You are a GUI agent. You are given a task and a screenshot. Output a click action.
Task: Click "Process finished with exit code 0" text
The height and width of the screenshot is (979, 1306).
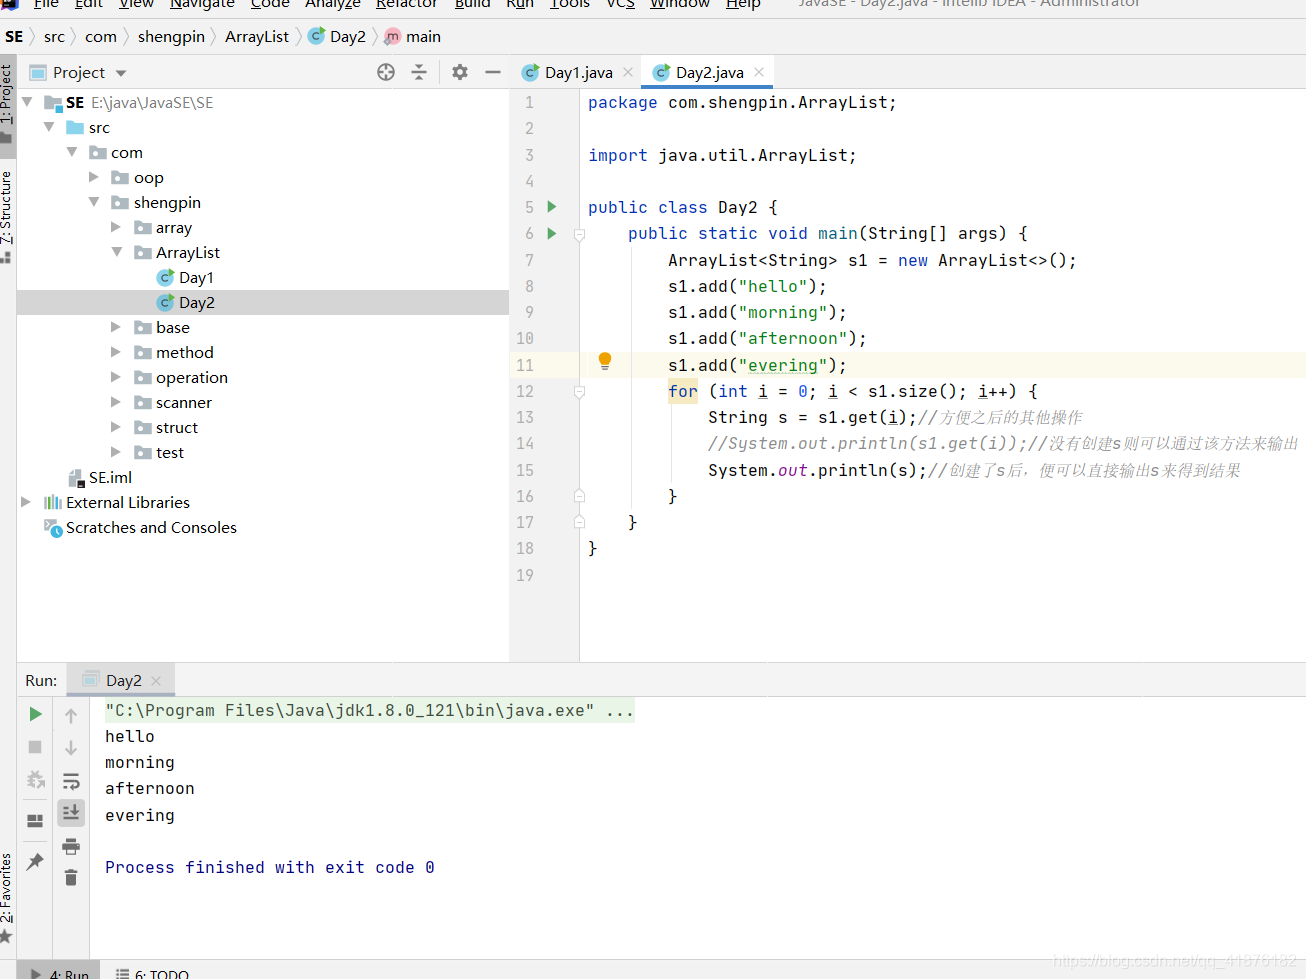tap(270, 867)
